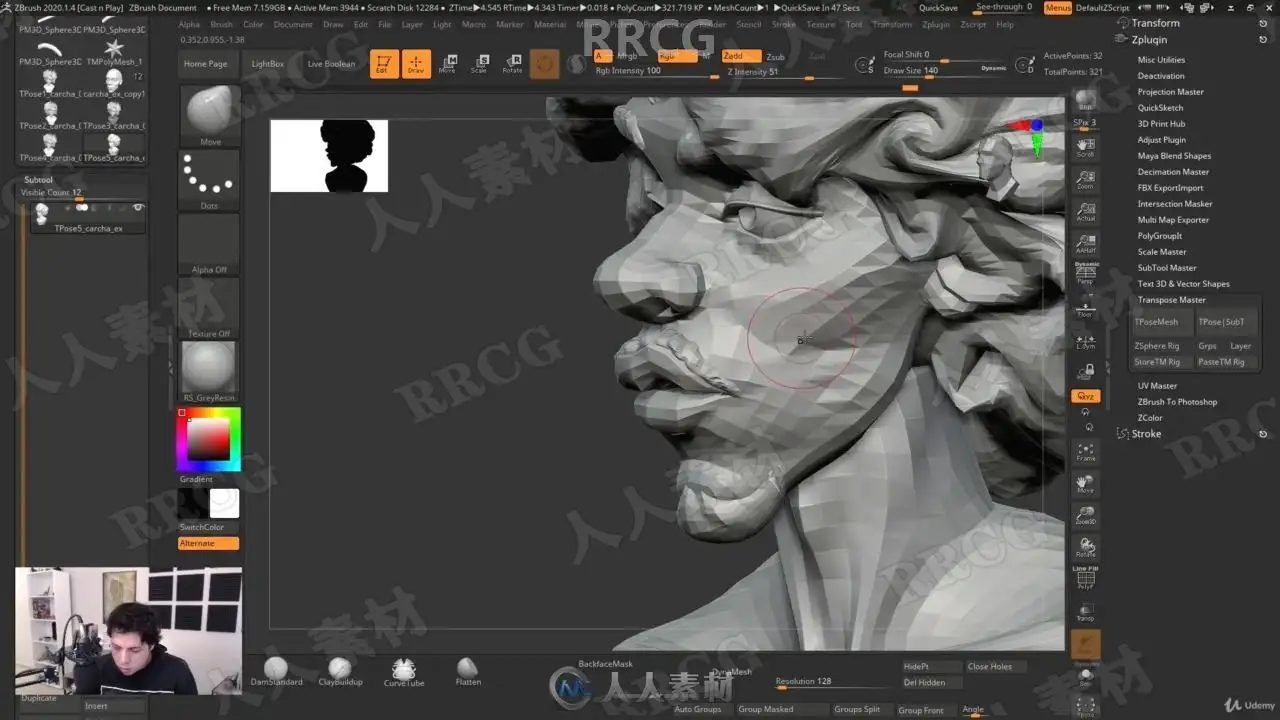Expand the ZBrush To Photoshop section
This screenshot has width=1280, height=720.
(x=1177, y=402)
